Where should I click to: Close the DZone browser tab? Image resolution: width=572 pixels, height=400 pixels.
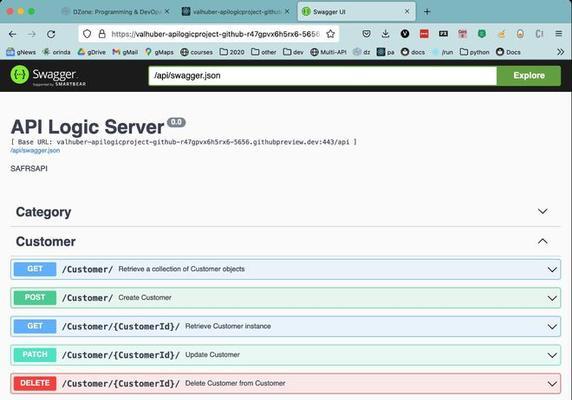click(x=167, y=12)
